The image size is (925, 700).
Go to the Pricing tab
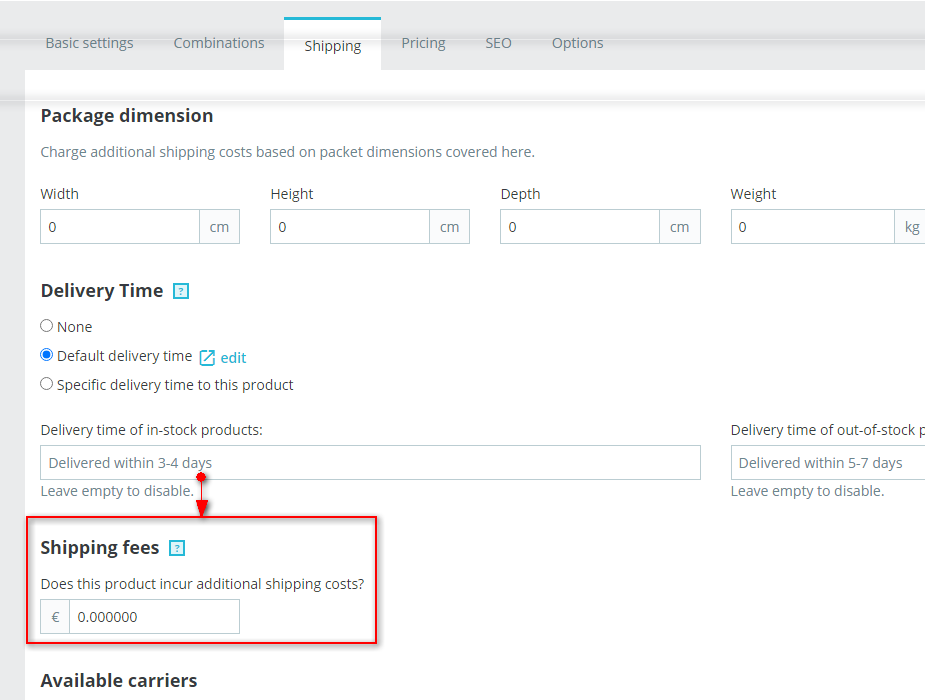pyautogui.click(x=423, y=43)
